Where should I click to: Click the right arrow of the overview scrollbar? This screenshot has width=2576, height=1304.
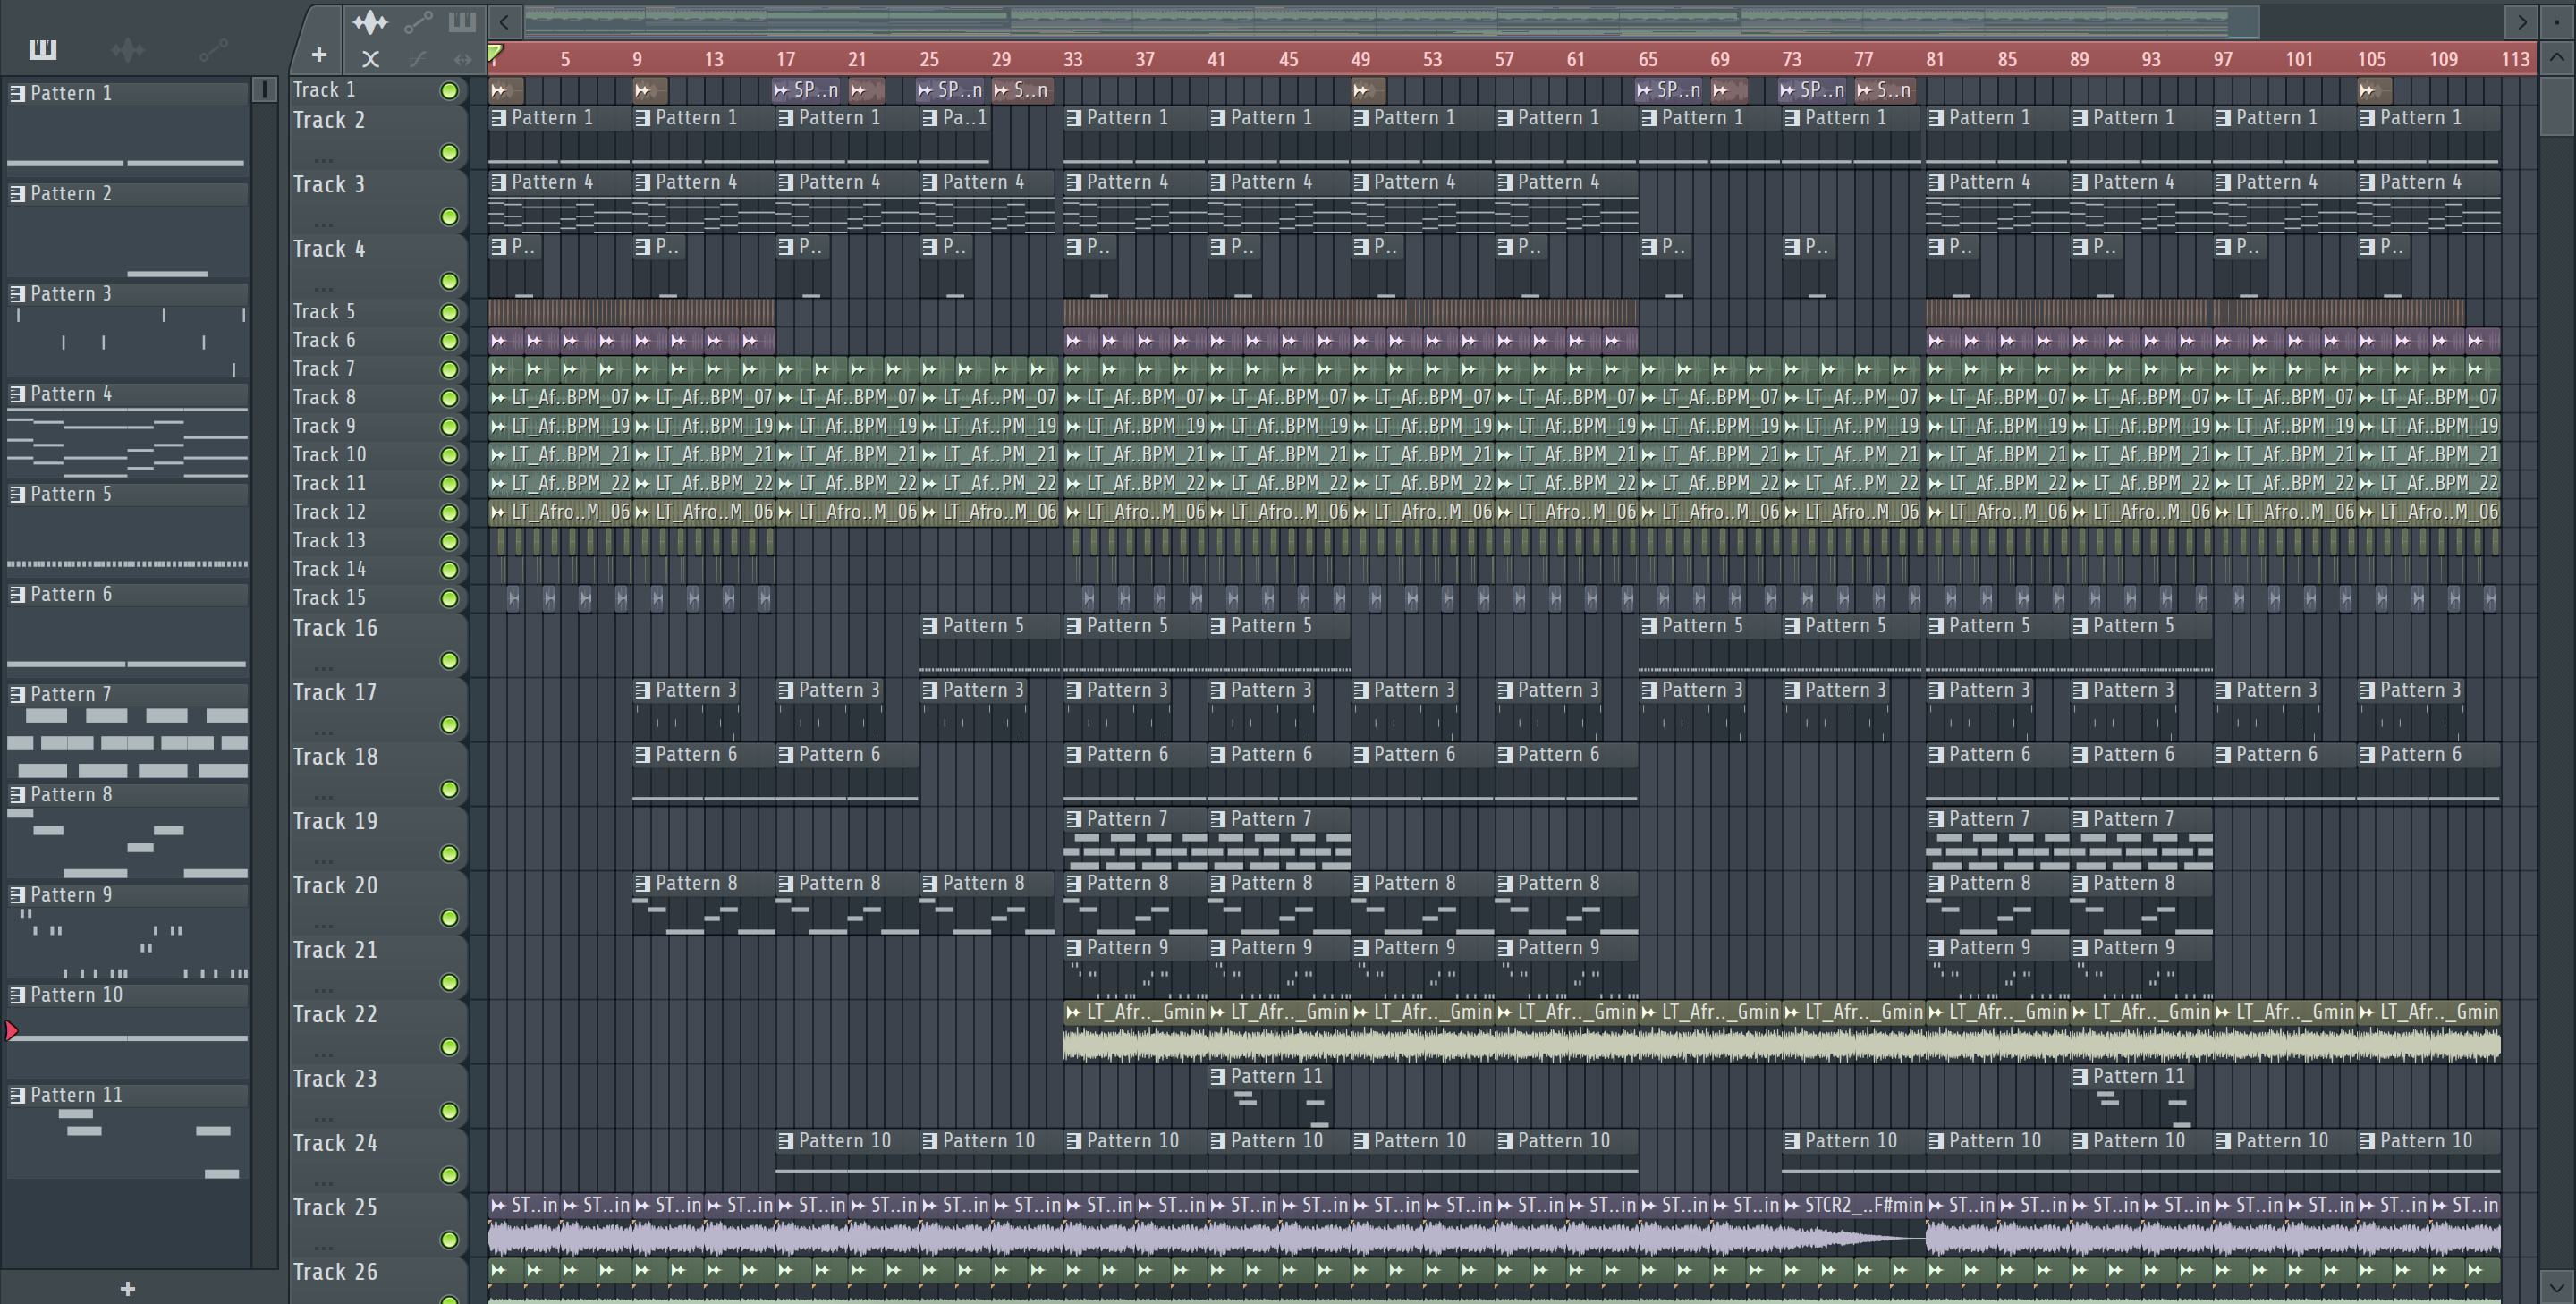(x=2521, y=21)
